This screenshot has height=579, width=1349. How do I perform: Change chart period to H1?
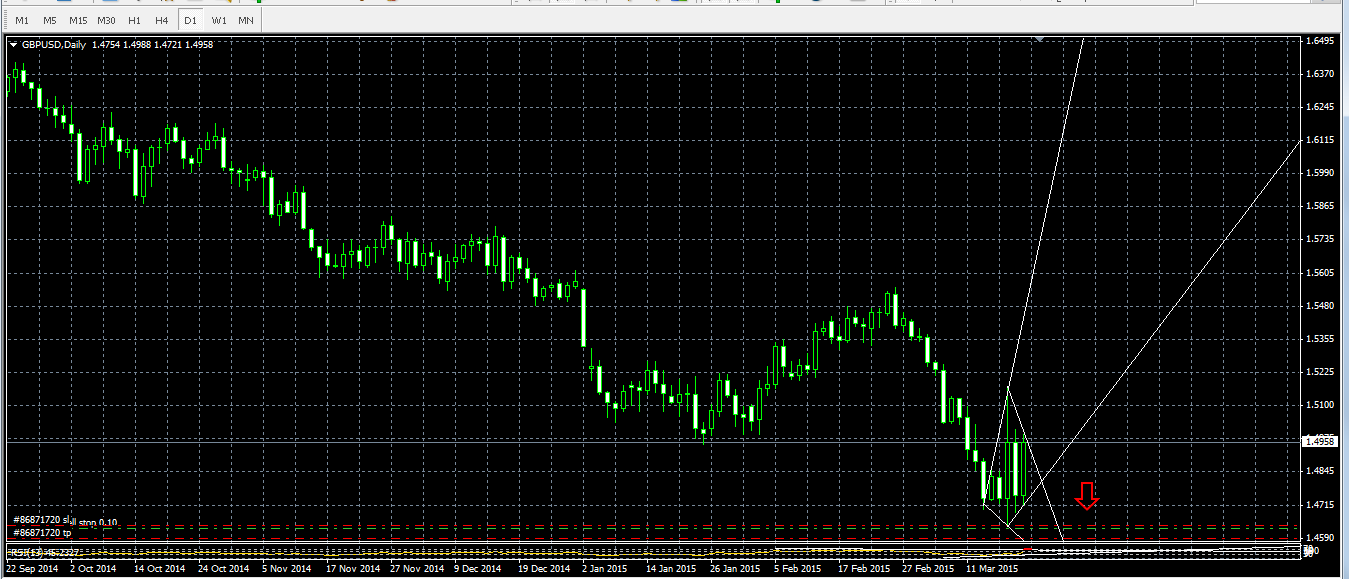134,20
